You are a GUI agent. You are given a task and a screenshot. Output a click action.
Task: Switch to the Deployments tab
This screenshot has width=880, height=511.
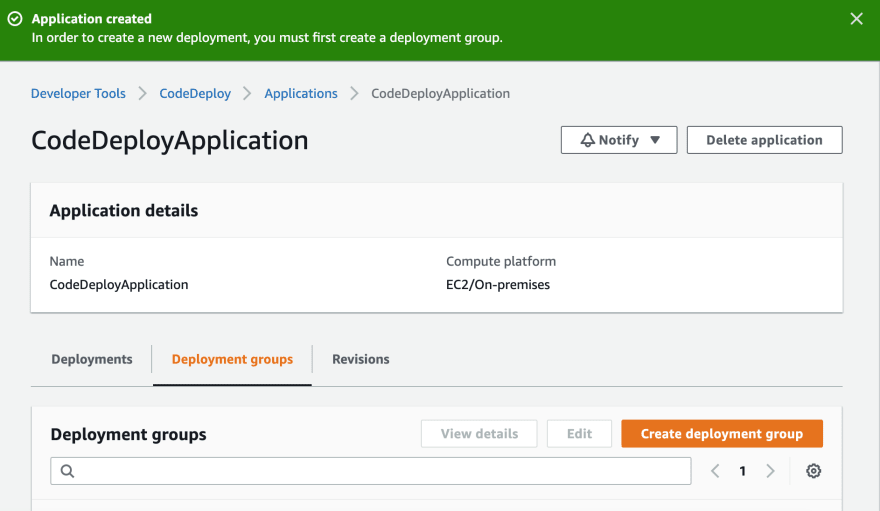92,359
